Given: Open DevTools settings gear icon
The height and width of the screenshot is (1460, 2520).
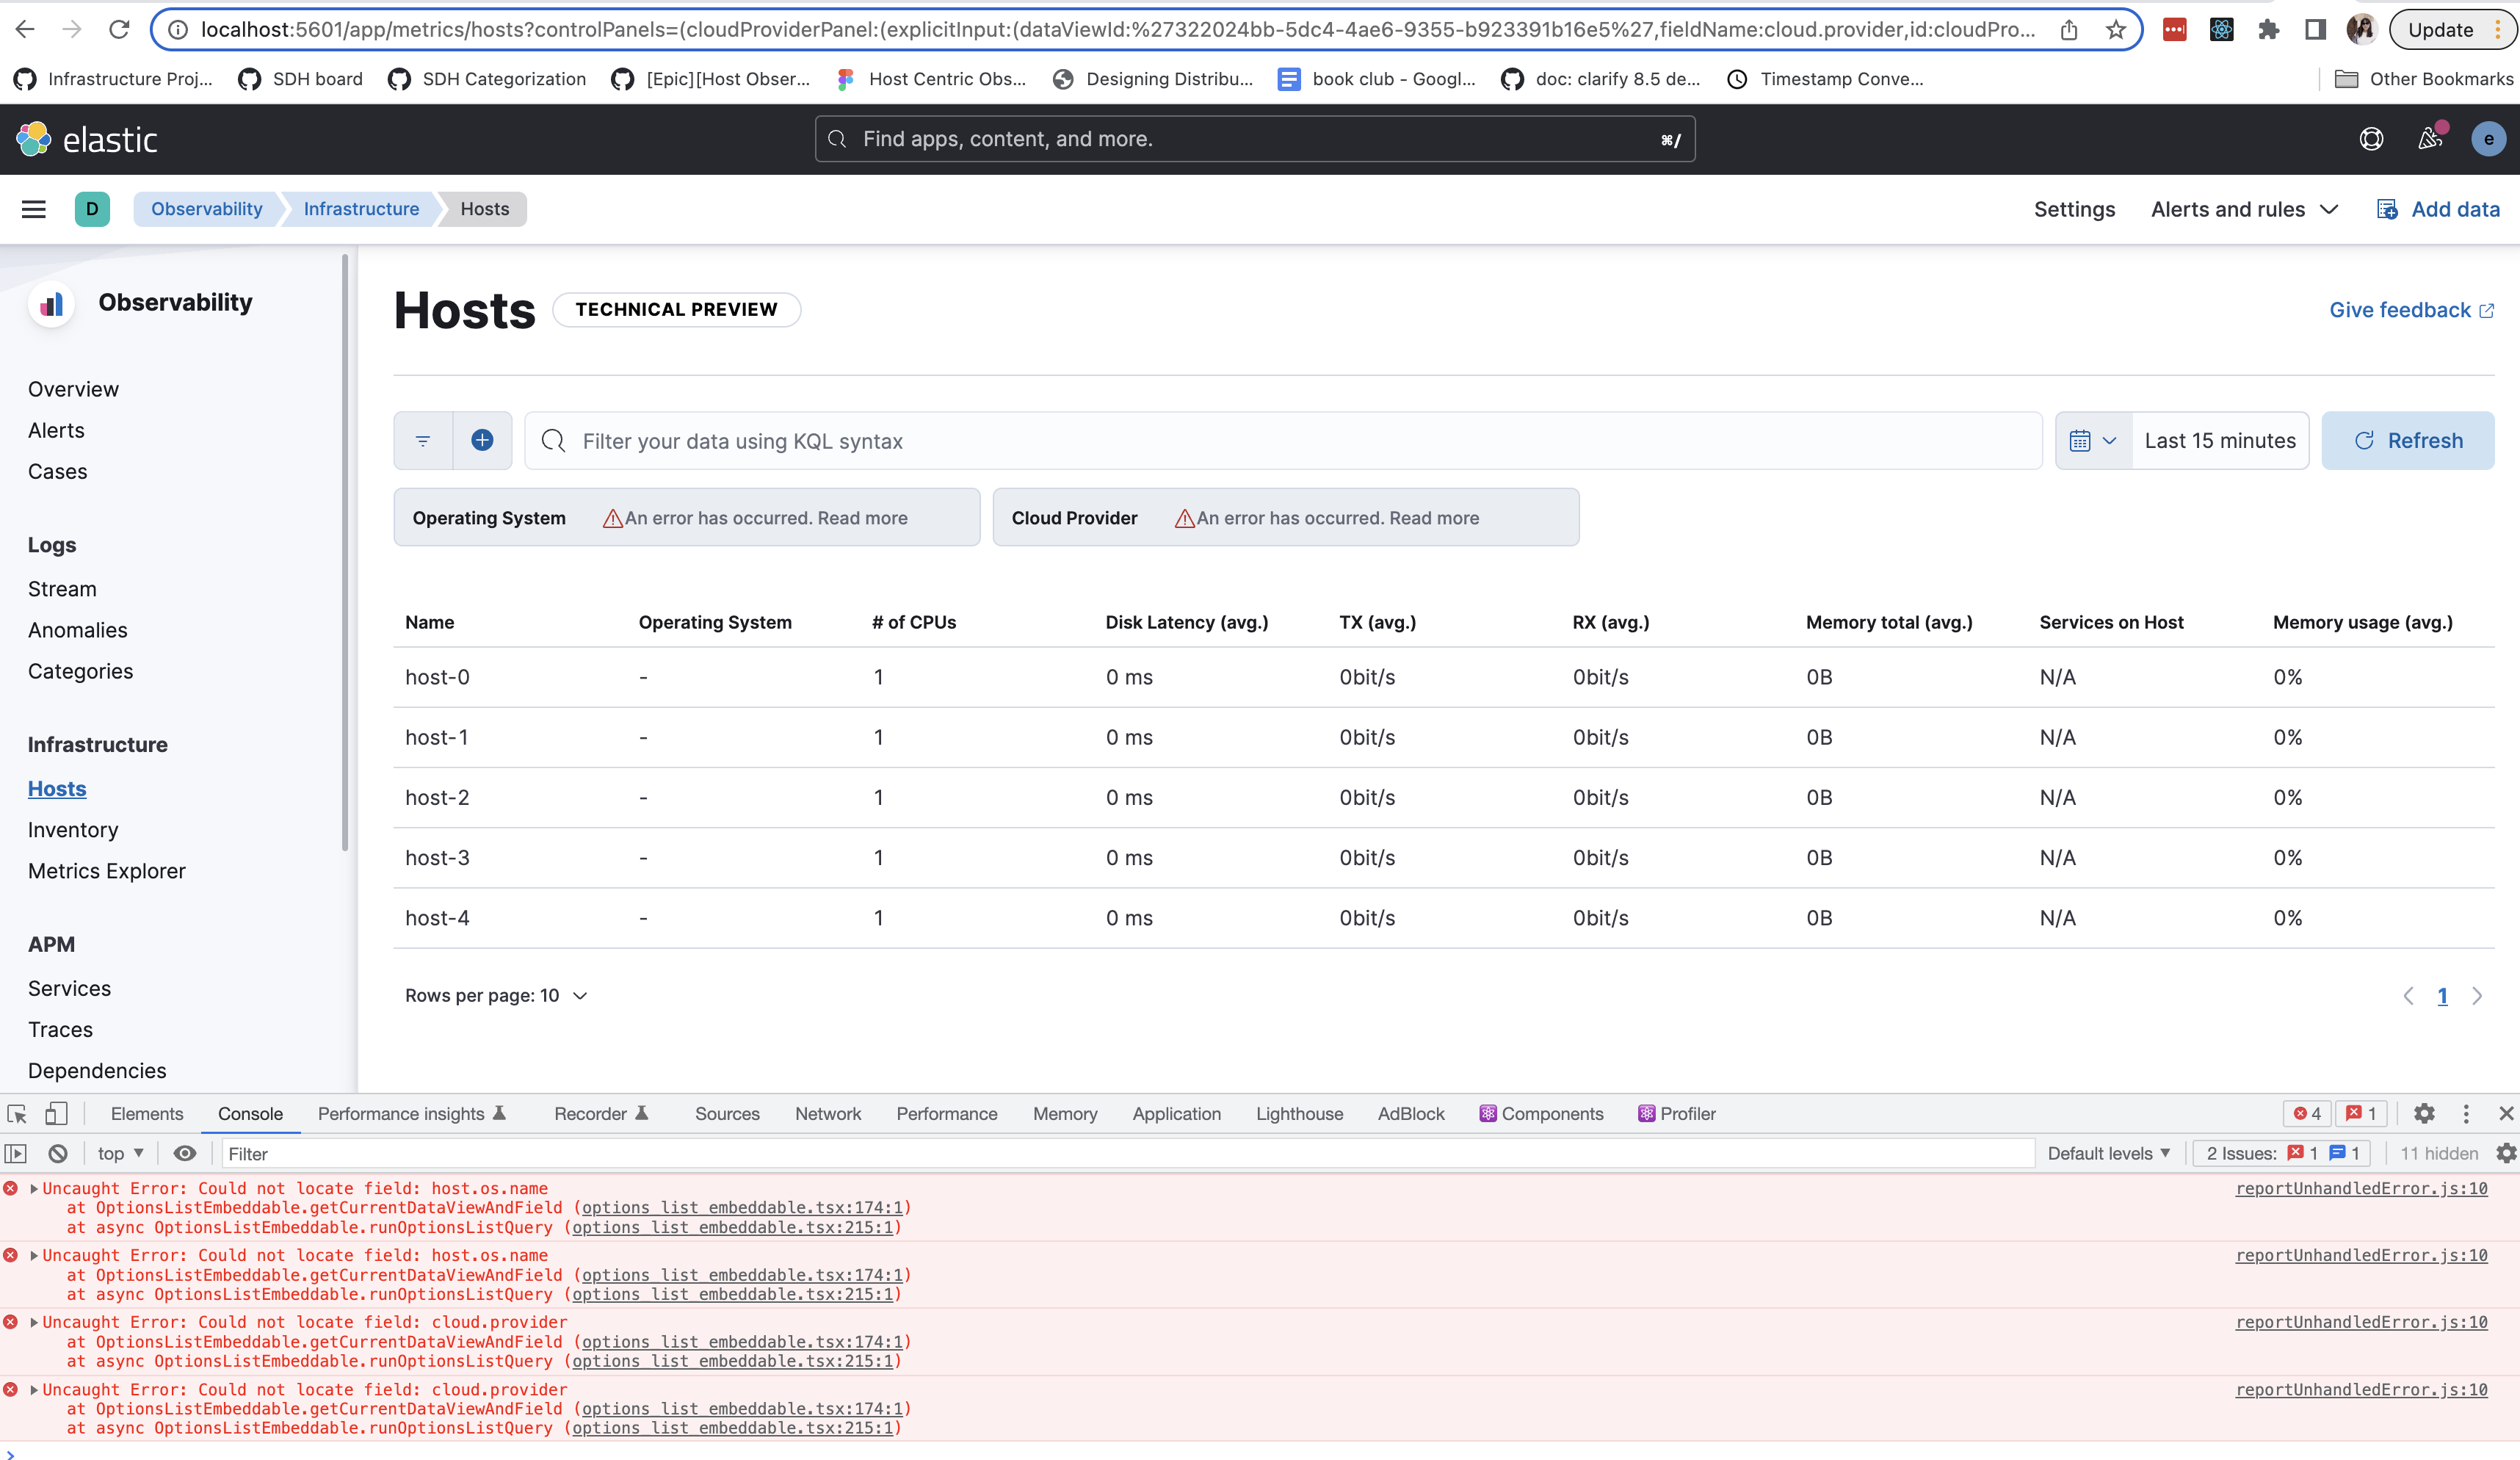Looking at the screenshot, I should click(x=2424, y=1113).
